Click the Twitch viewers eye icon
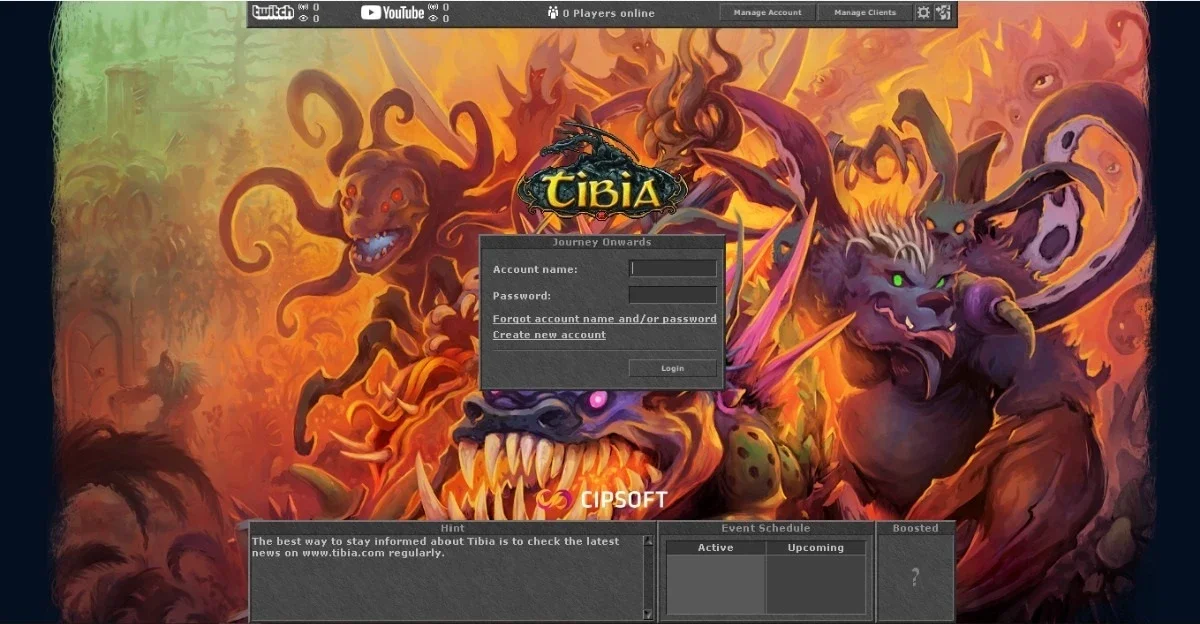This screenshot has width=1200, height=624. [303, 18]
